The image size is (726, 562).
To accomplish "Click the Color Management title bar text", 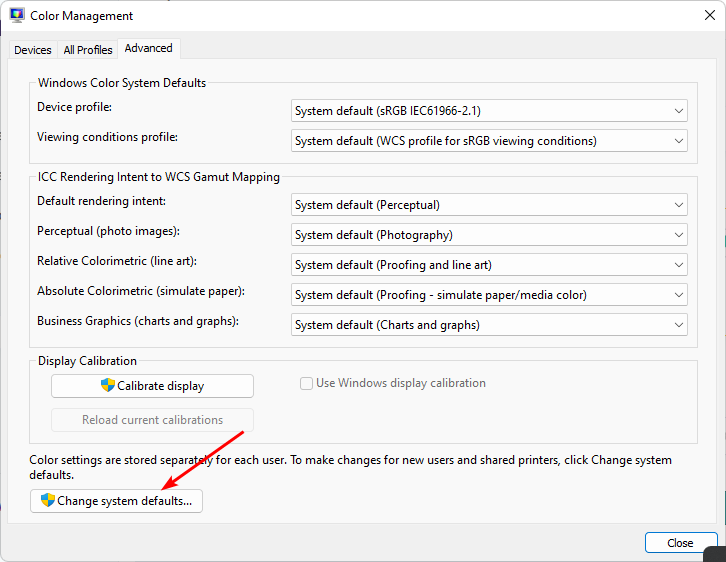I will pyautogui.click(x=82, y=16).
